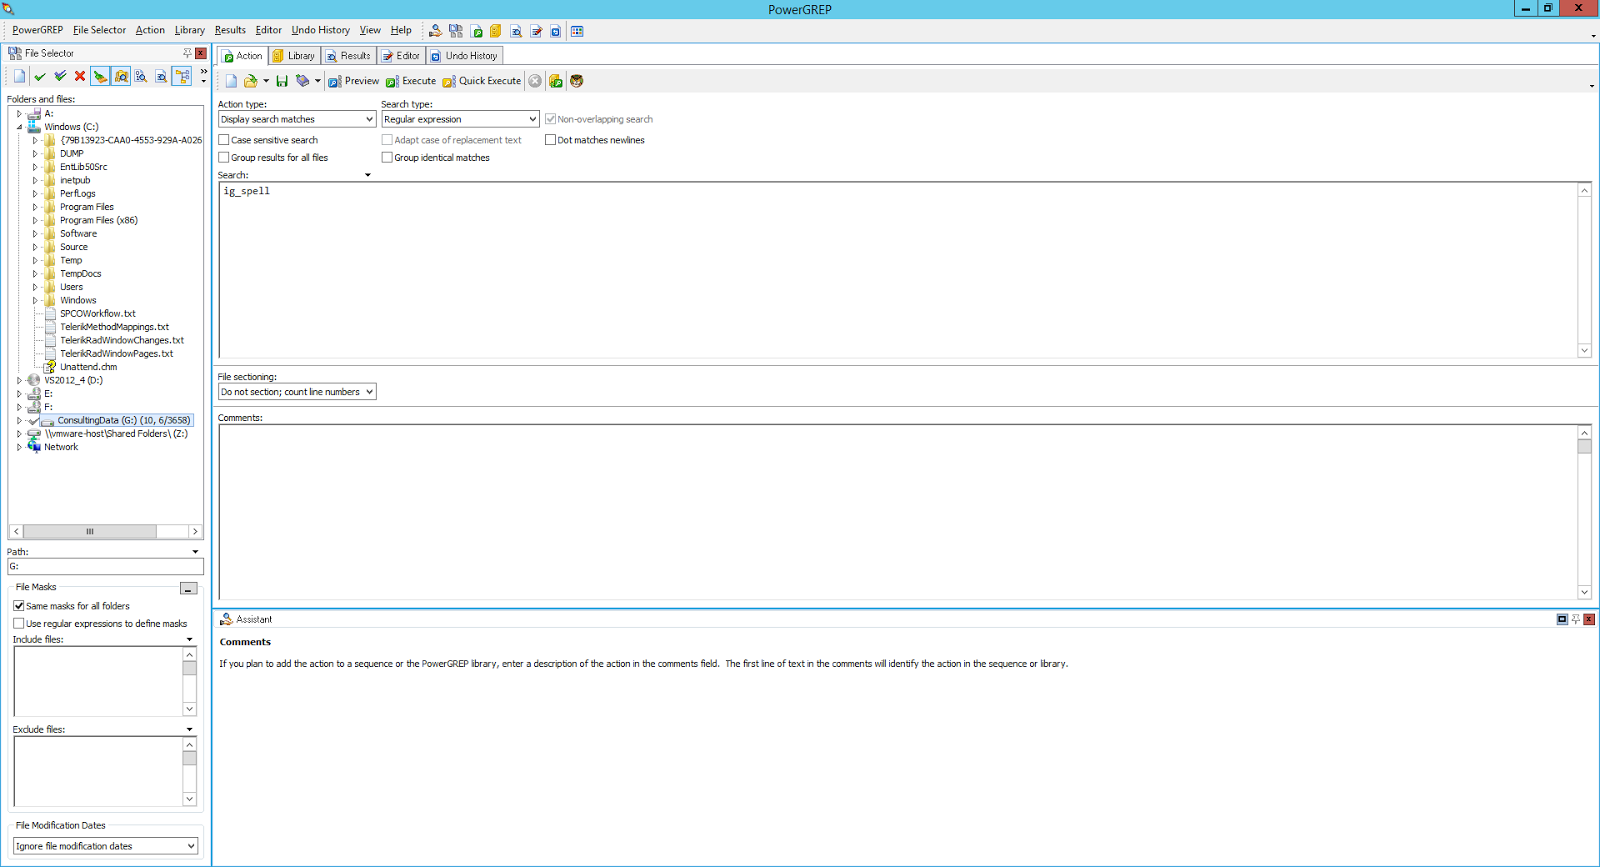Click the owl Assistant icon
1600x867 pixels.
coord(576,81)
